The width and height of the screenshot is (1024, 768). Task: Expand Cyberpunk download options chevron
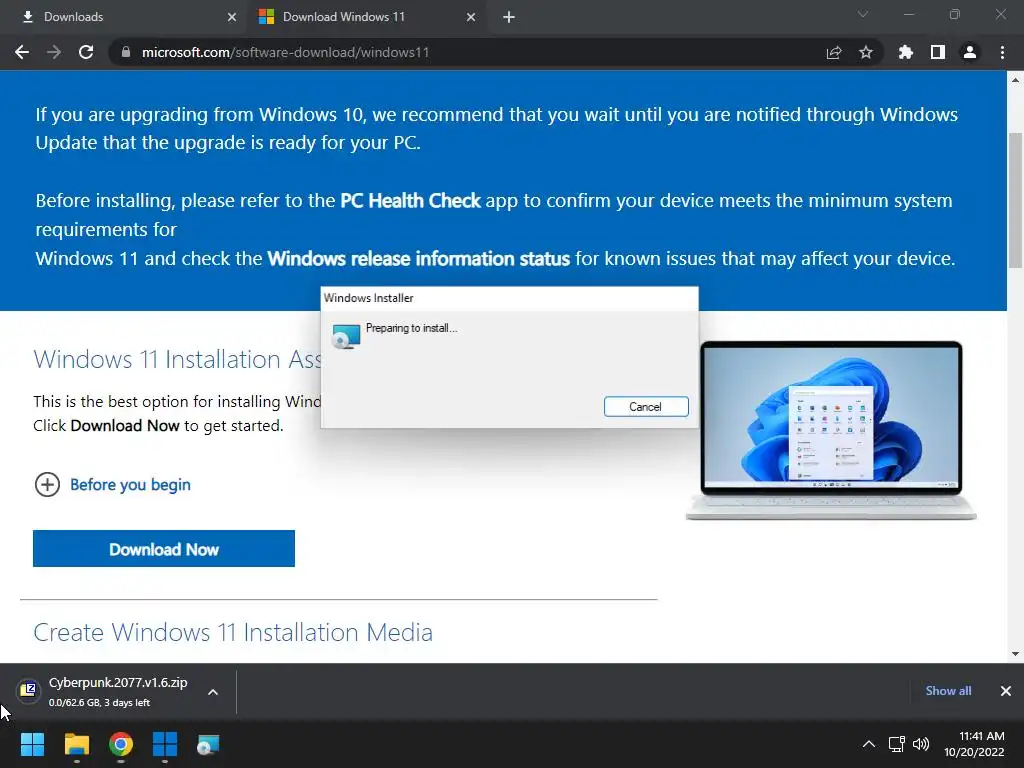(213, 692)
